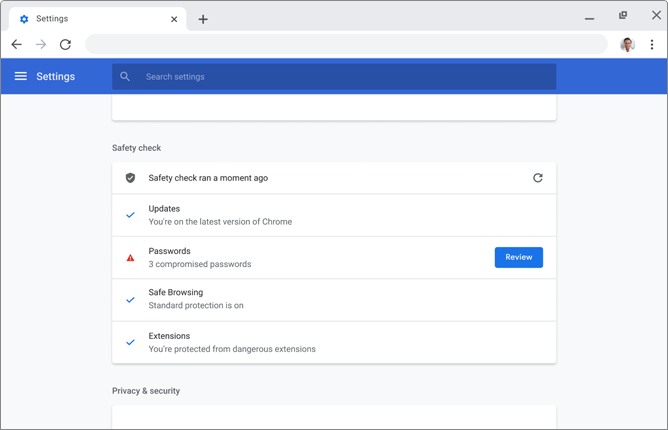The width and height of the screenshot is (668, 430).
Task: Open the Extensions safety row
Action: pyautogui.click(x=333, y=342)
